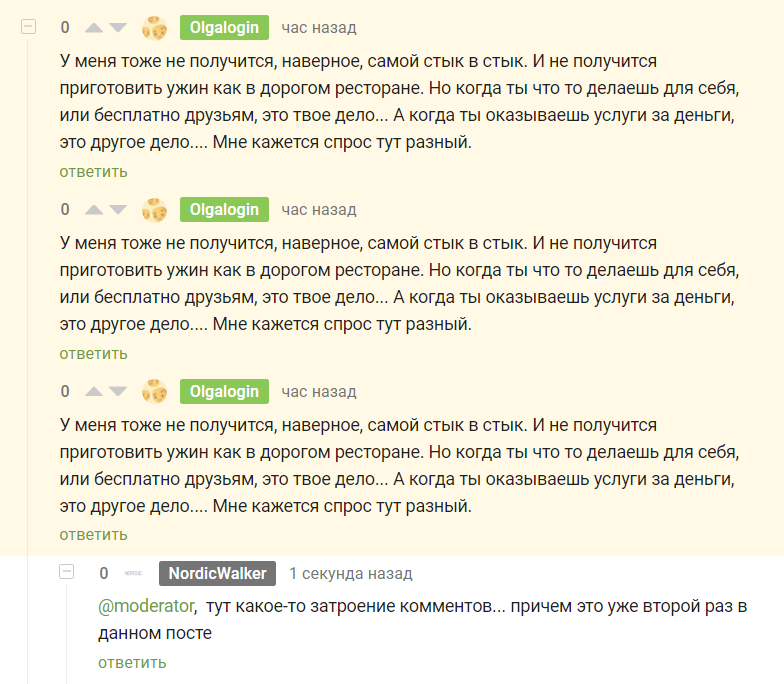Viewport: 784px width, 684px height.
Task: Open Olgalogin's profile from the second comment badge
Action: tap(224, 210)
